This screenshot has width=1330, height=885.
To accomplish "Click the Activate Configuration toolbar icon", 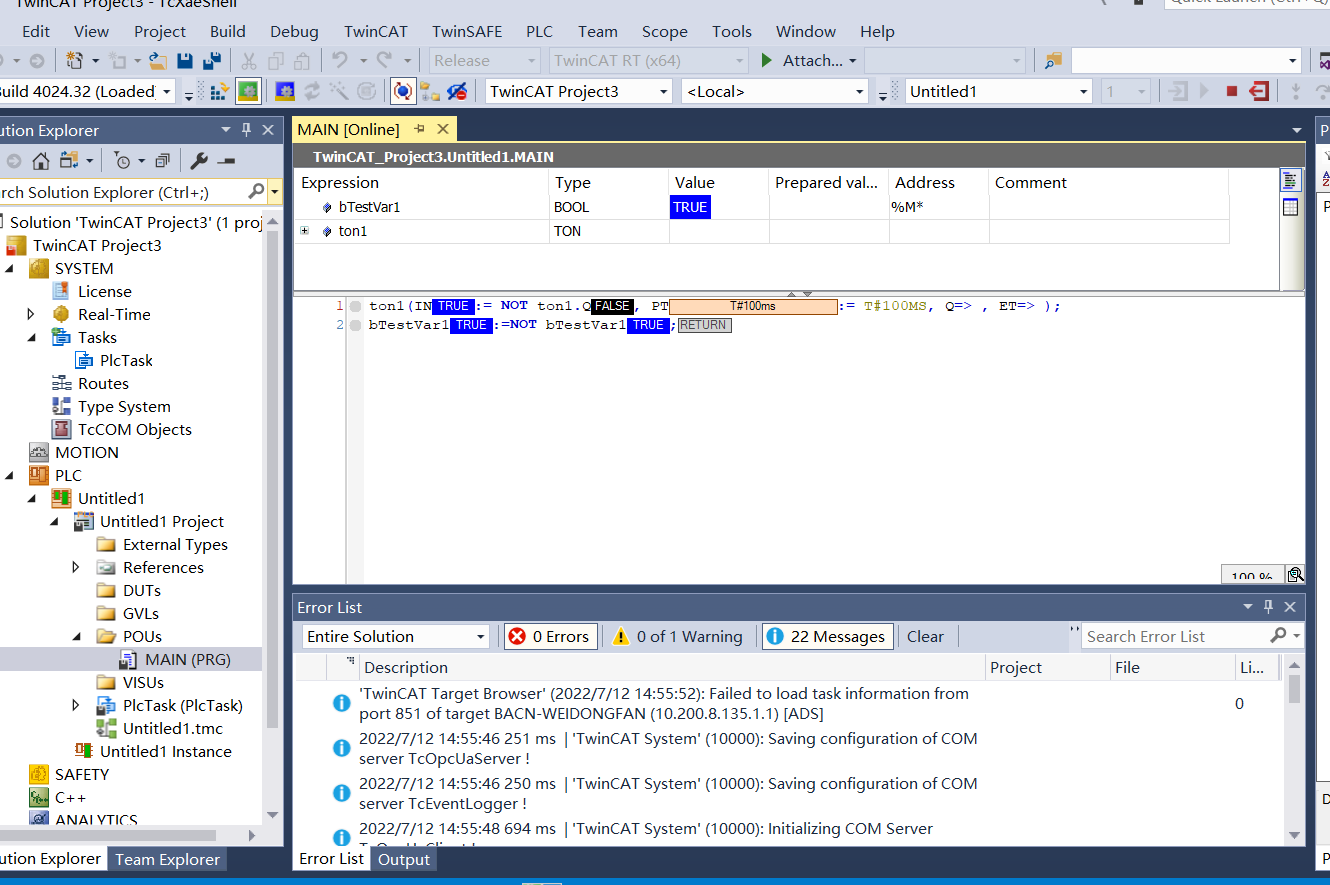I will pyautogui.click(x=221, y=92).
